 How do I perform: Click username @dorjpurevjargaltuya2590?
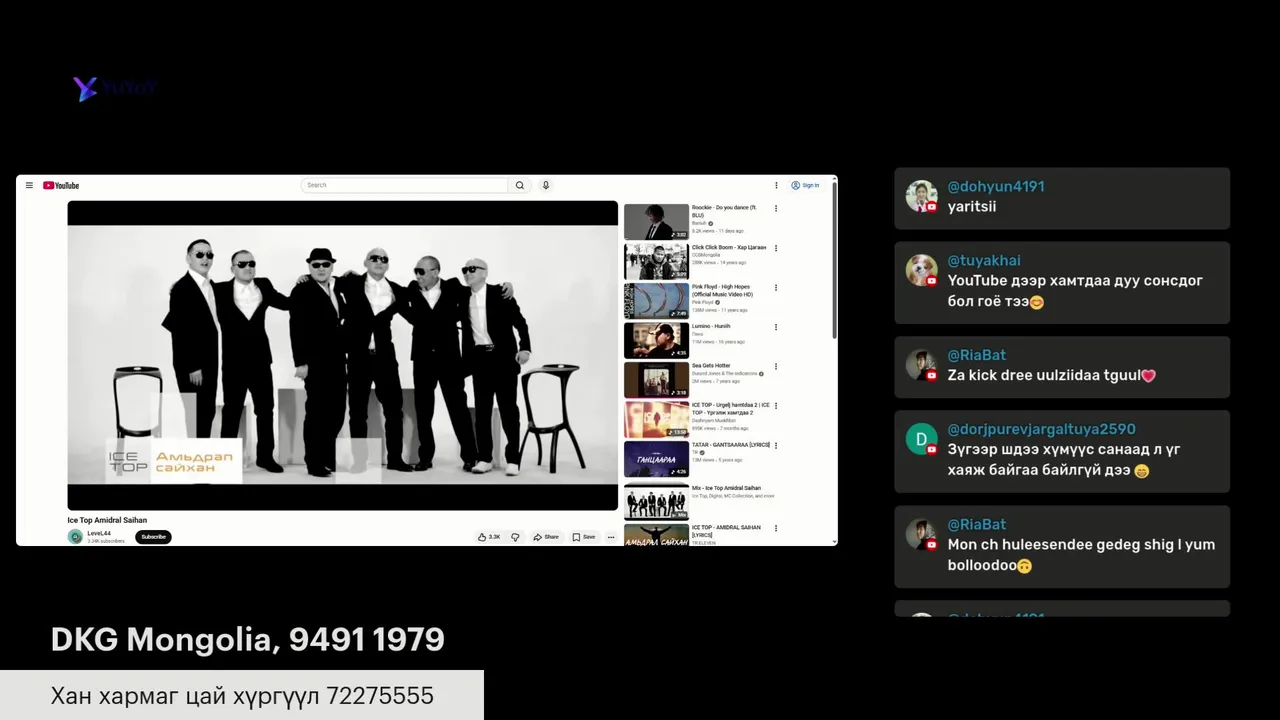click(x=1041, y=429)
